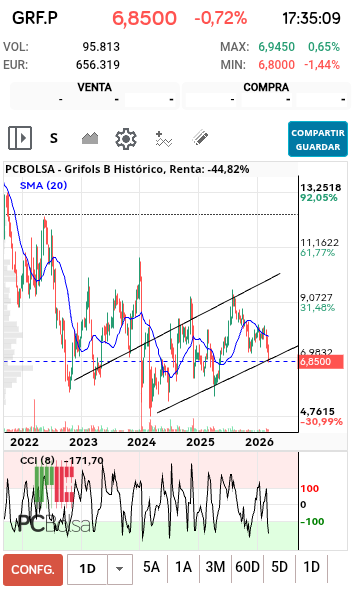Click the VENTA order book header
Viewport: 360px width, 591px height.
95,87
